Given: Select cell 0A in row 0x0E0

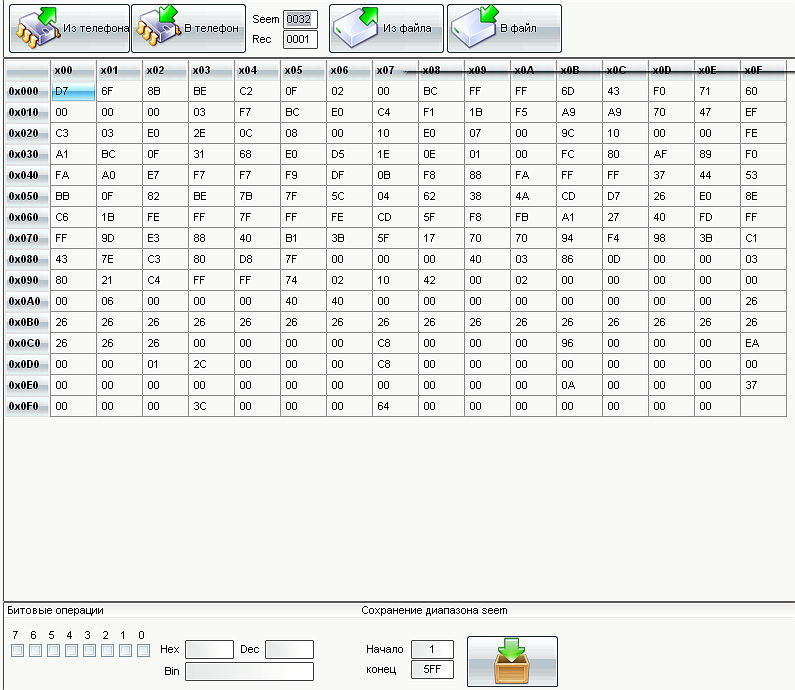Looking at the screenshot, I should click(579, 386).
